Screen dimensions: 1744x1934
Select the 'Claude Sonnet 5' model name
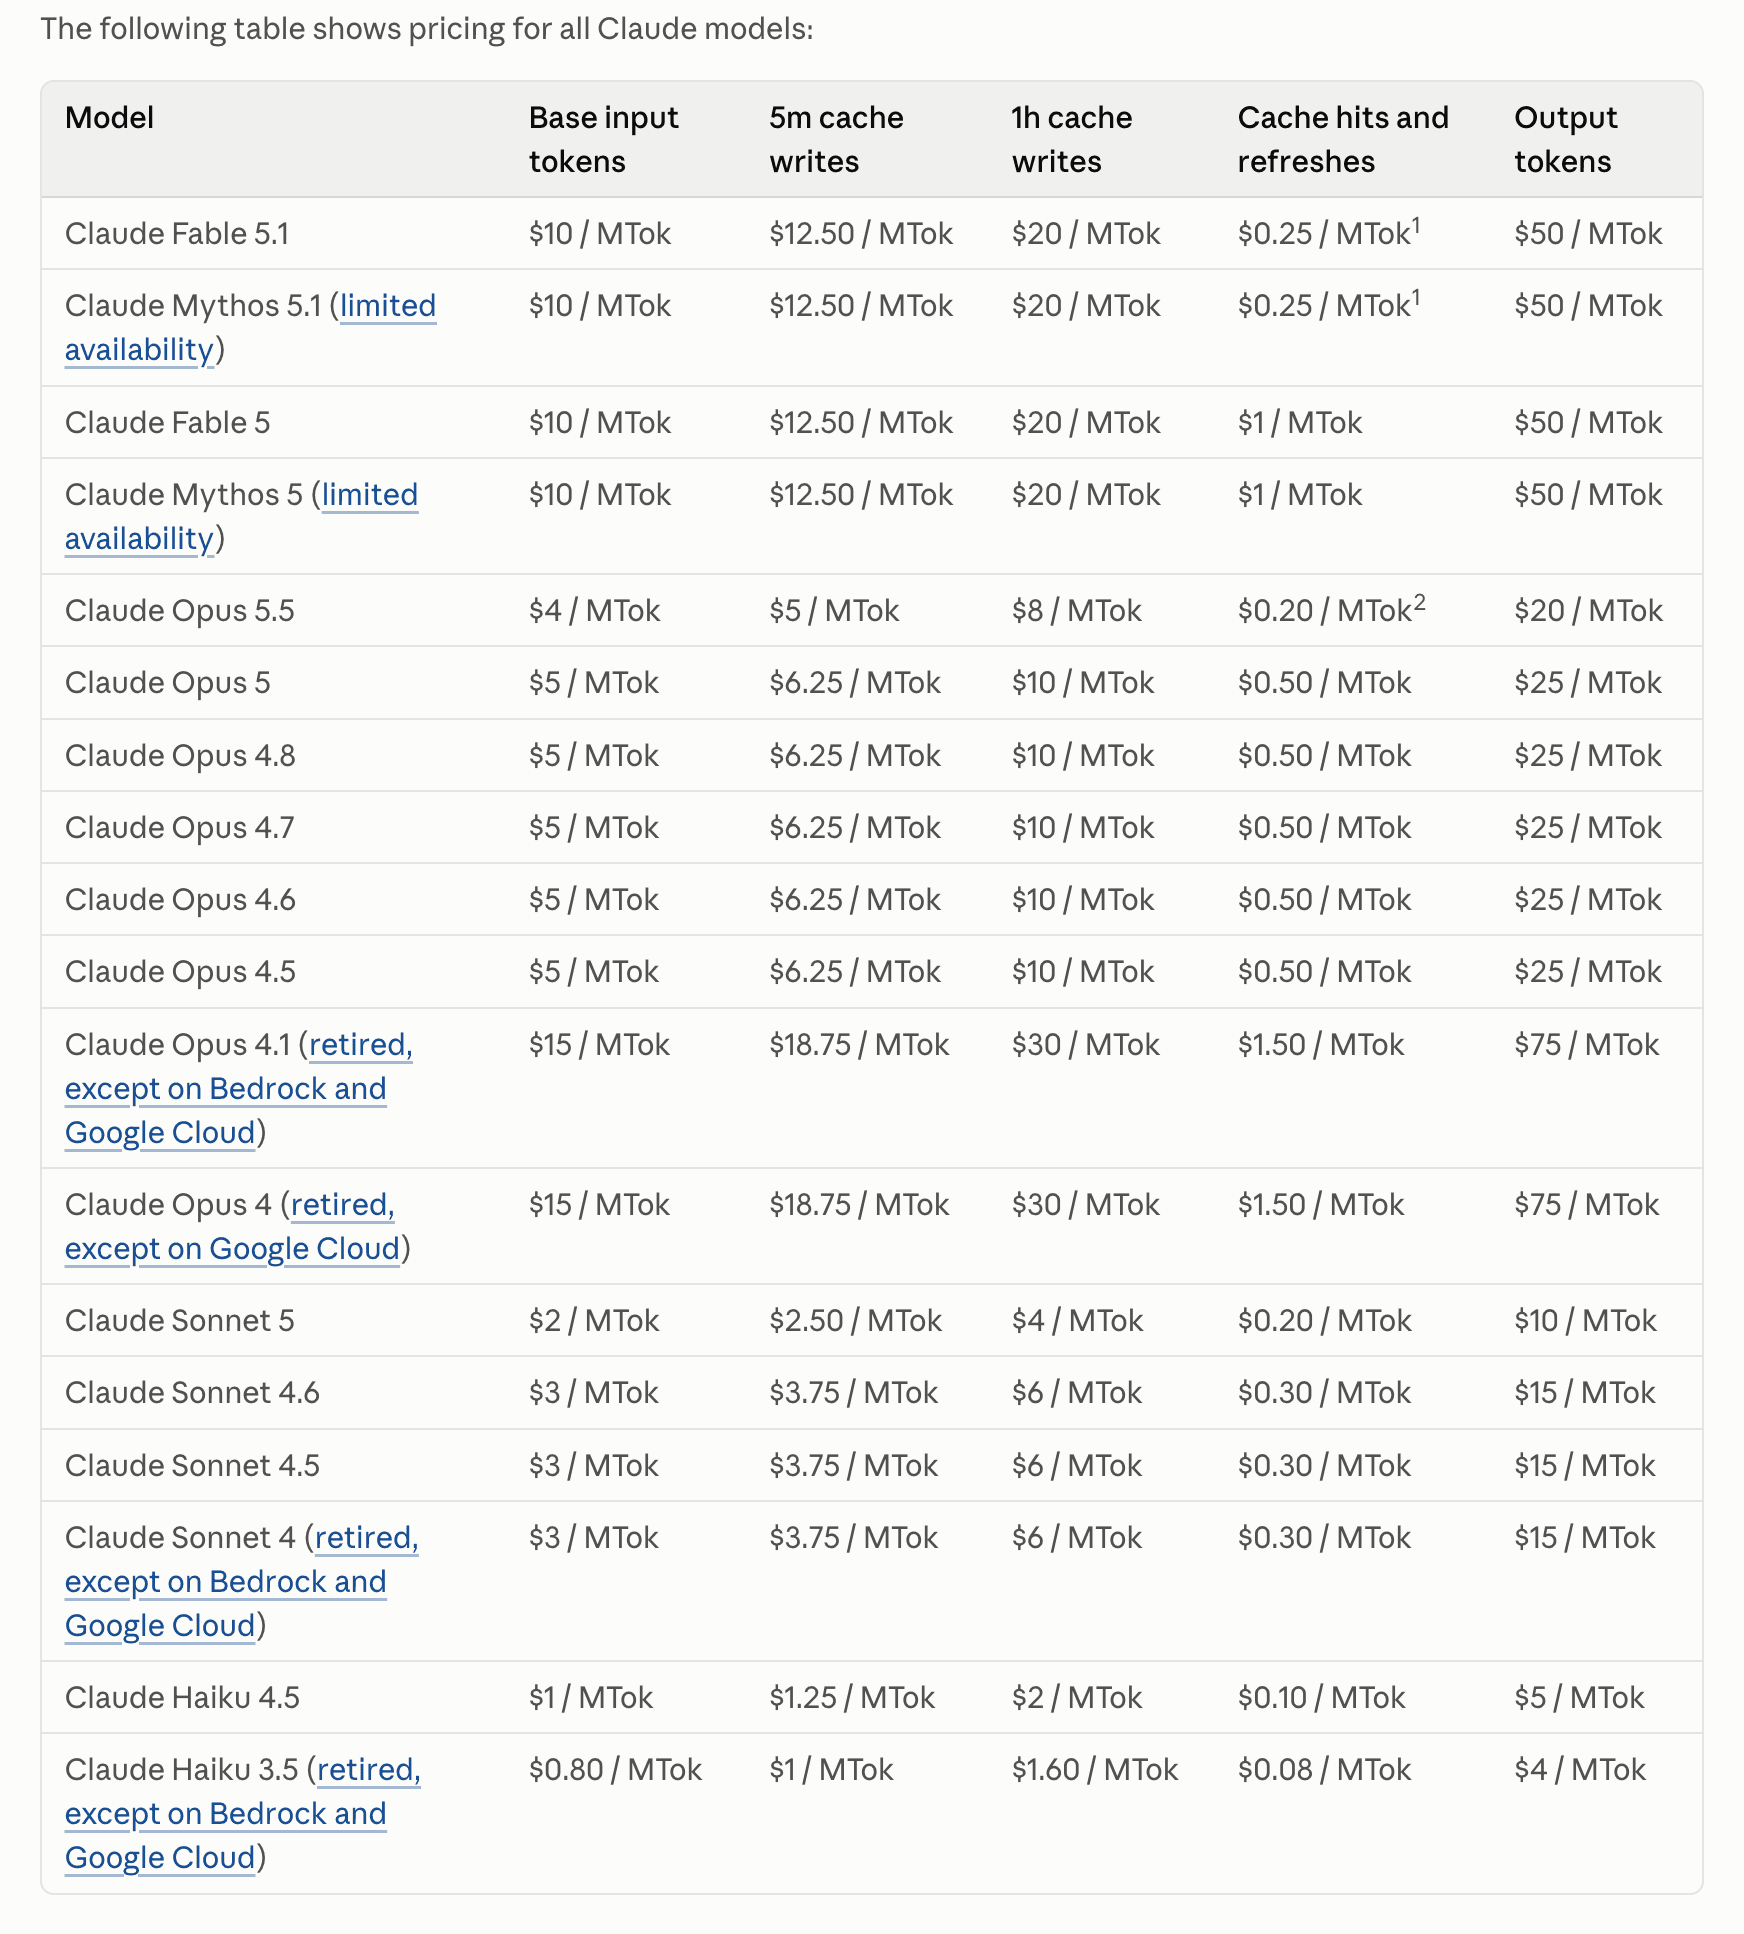(x=180, y=1321)
